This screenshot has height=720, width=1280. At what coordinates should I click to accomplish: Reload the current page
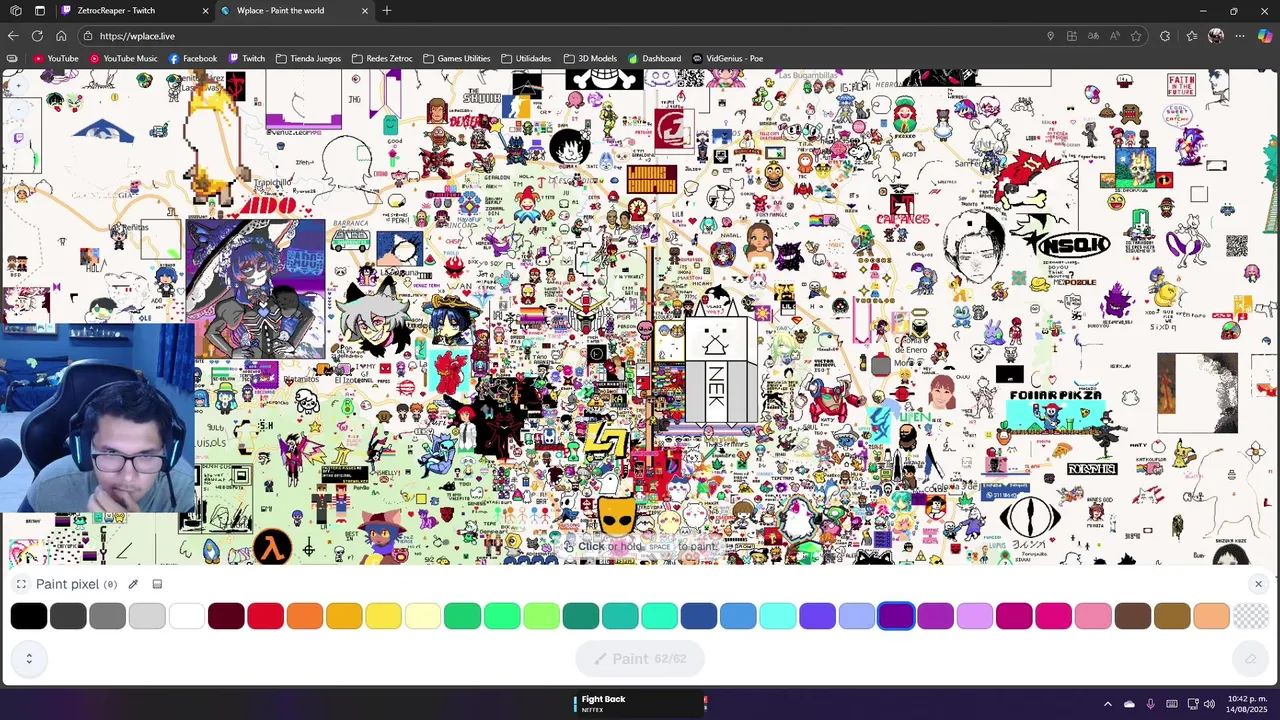click(37, 36)
